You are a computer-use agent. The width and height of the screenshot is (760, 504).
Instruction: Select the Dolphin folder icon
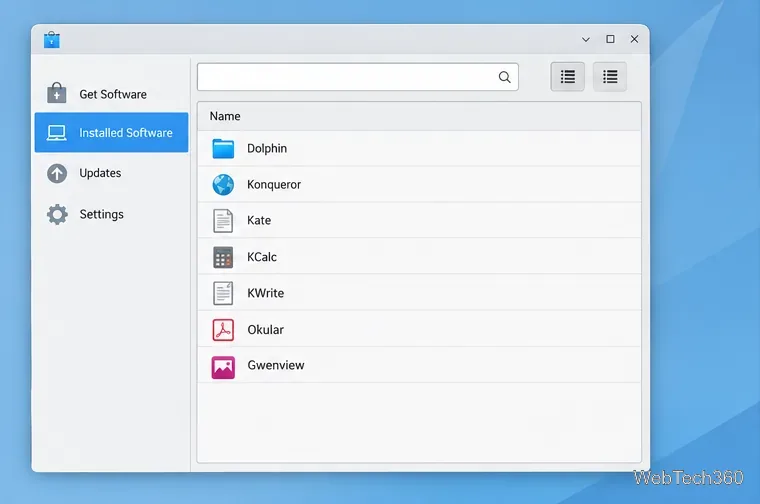[x=223, y=148]
